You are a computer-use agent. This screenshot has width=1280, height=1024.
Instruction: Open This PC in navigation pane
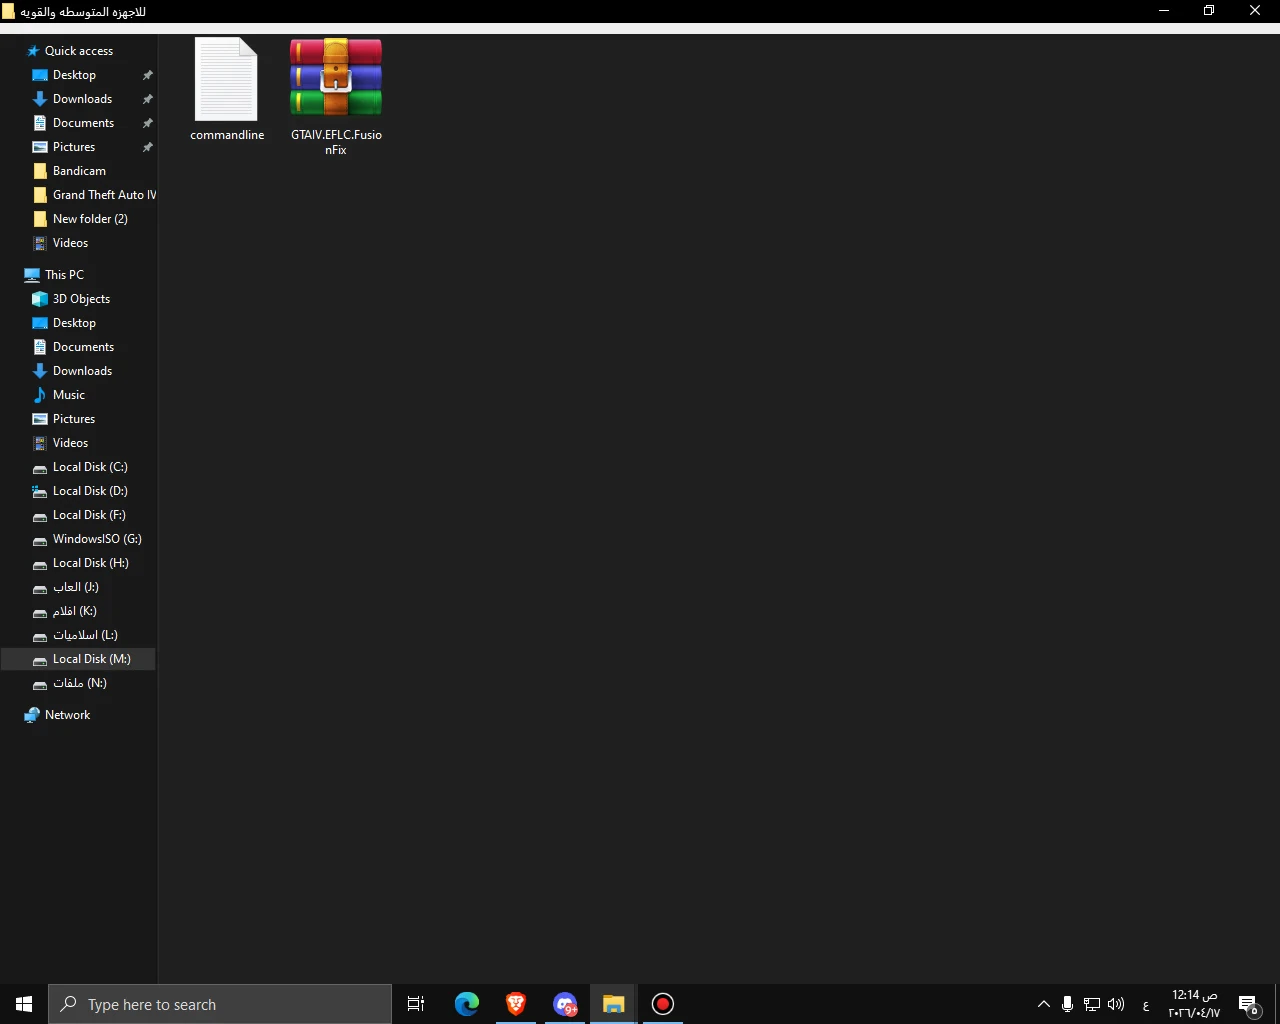point(64,275)
